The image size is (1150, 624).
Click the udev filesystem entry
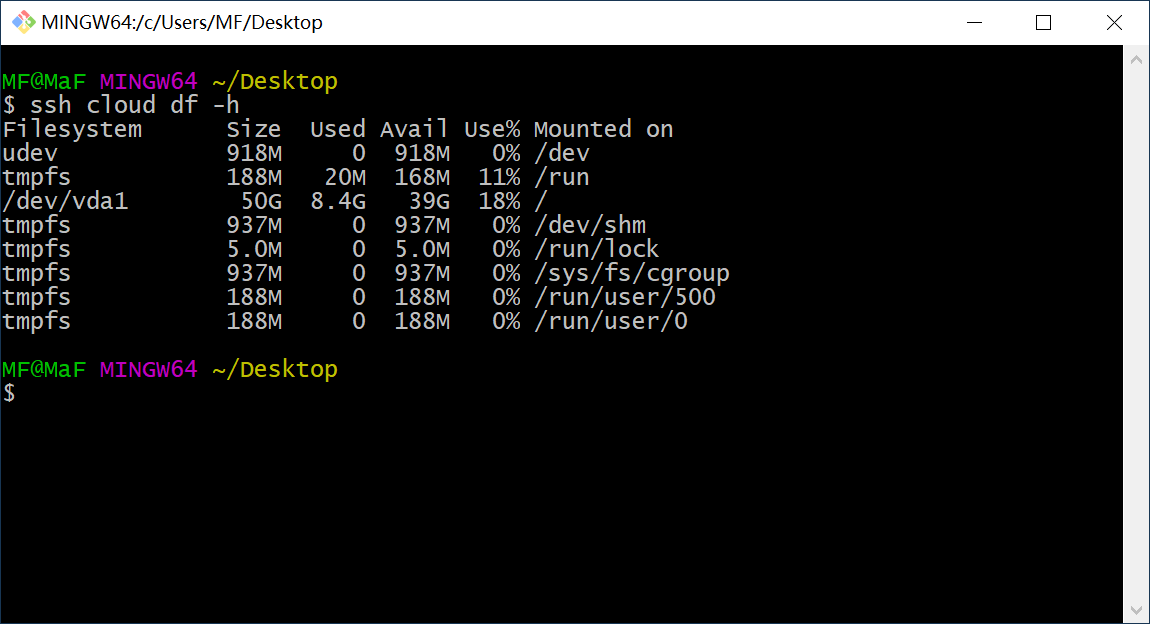pos(30,153)
